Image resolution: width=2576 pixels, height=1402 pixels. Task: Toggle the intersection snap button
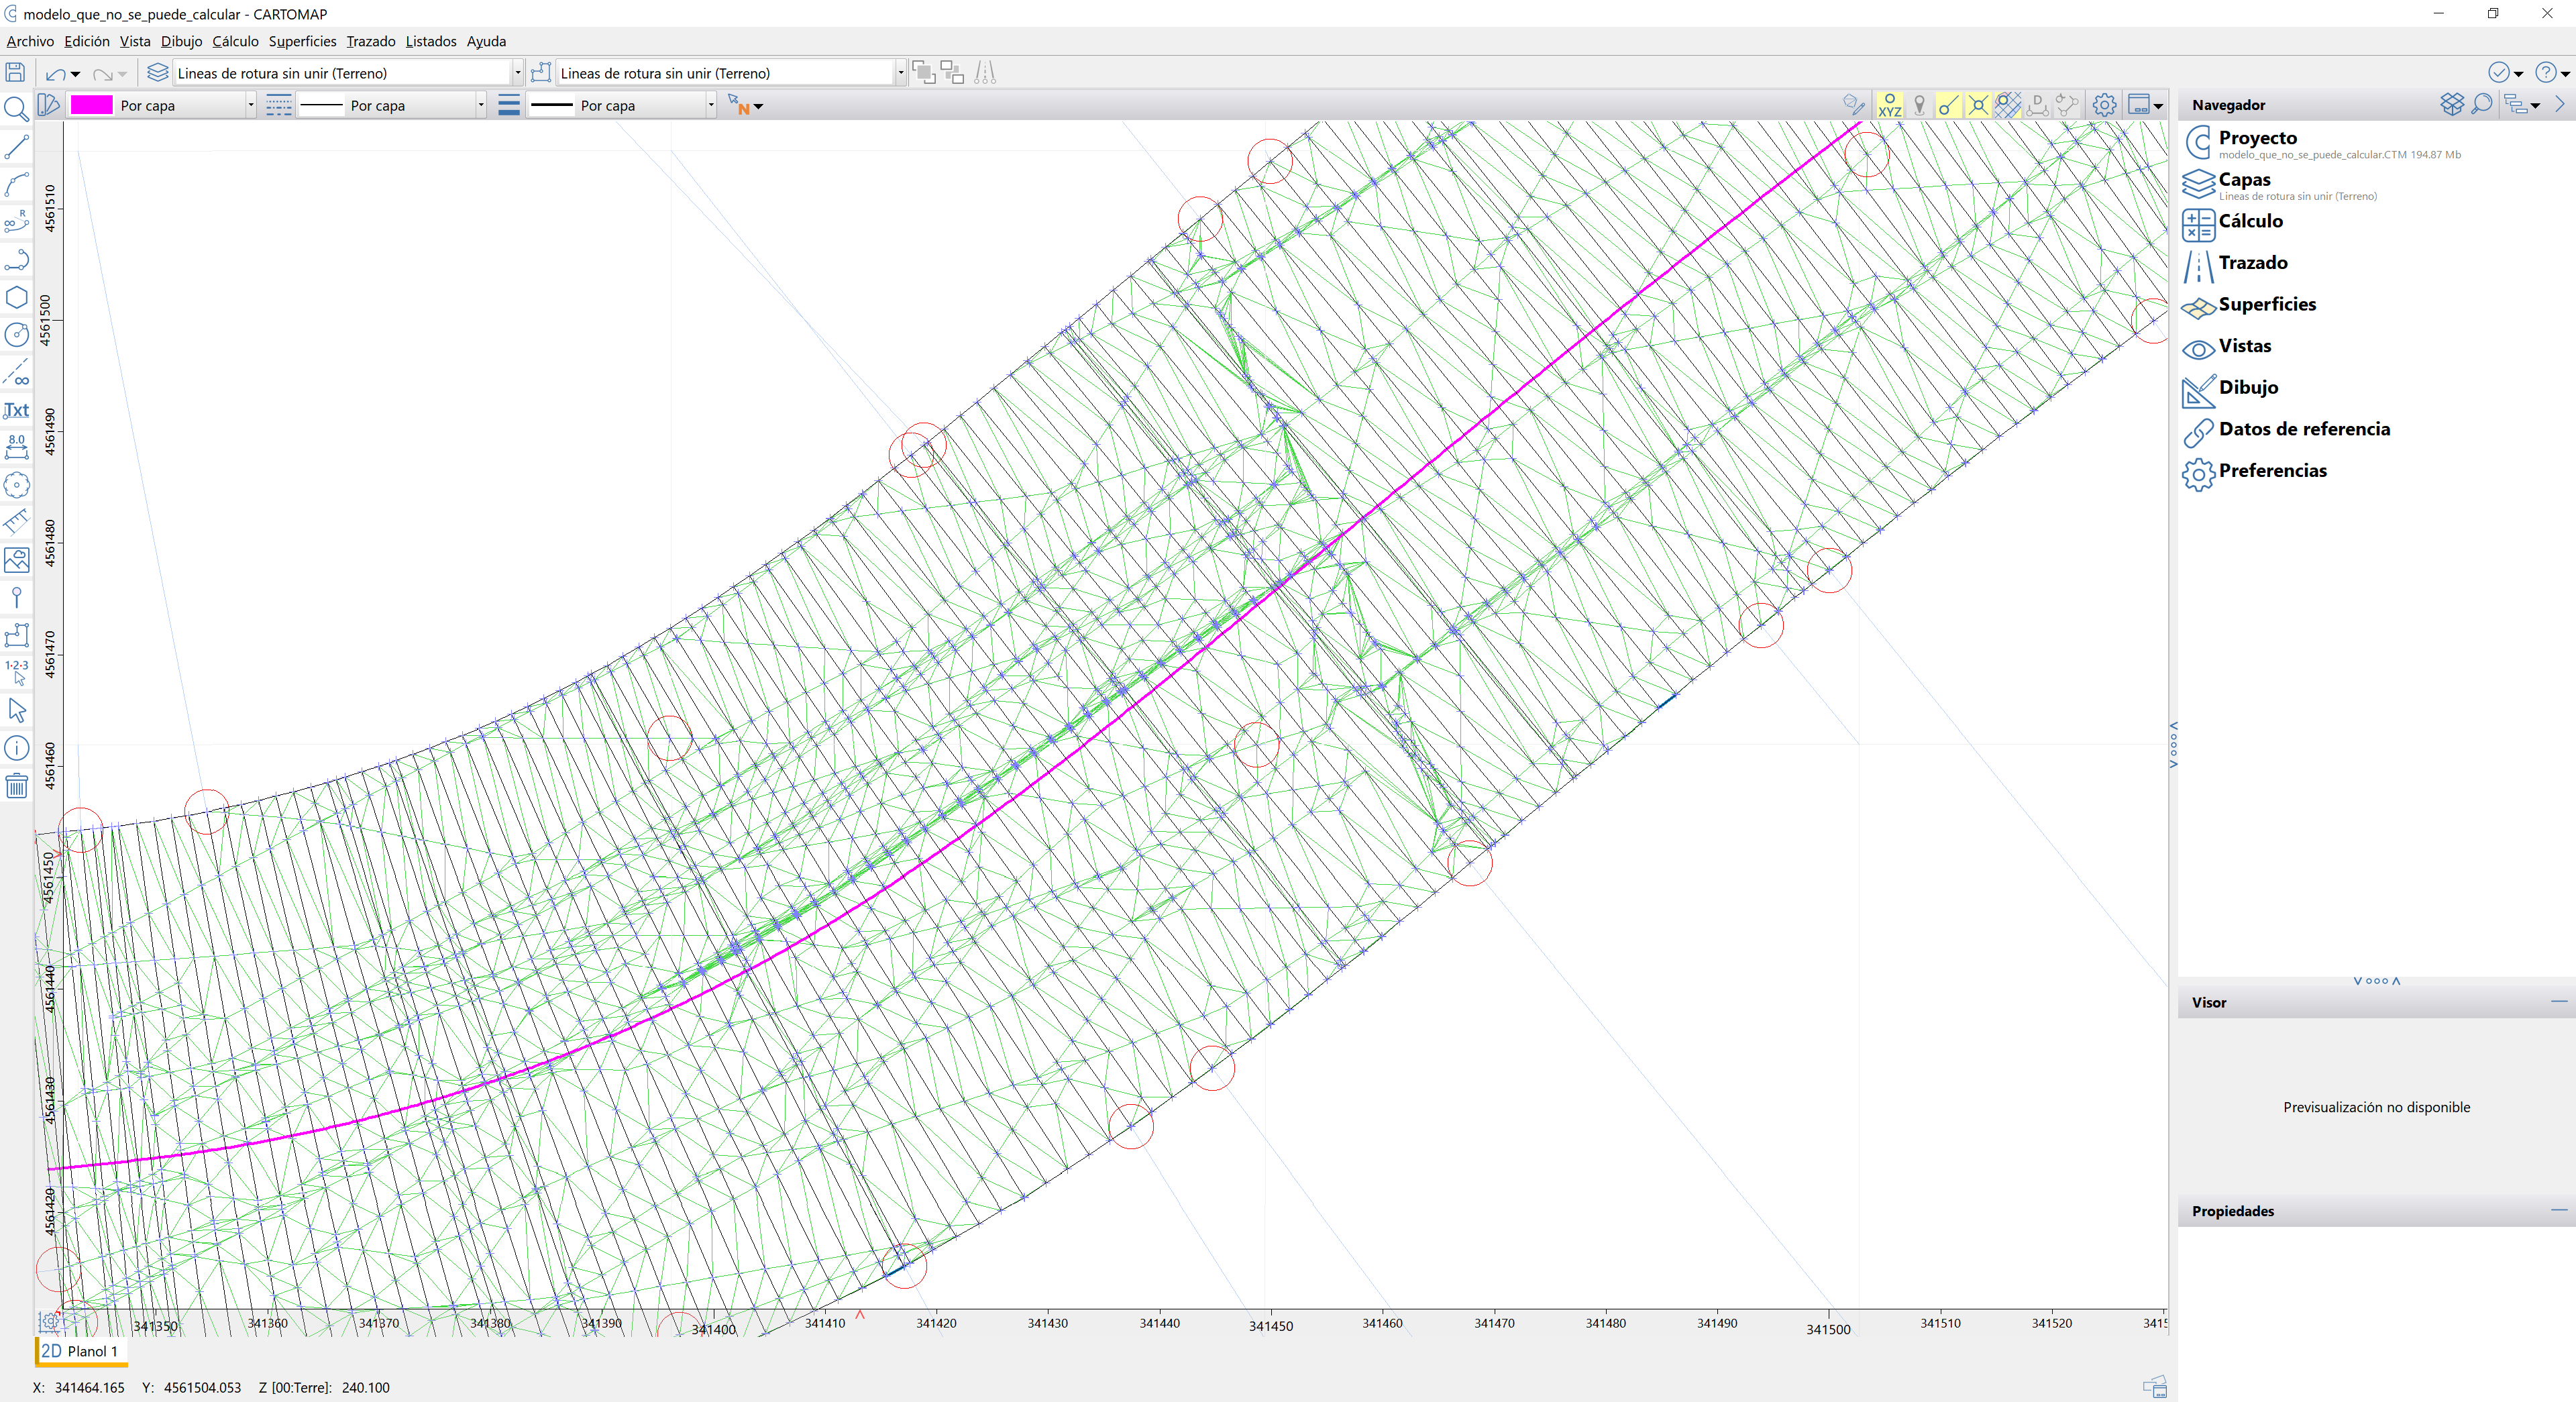click(1978, 105)
